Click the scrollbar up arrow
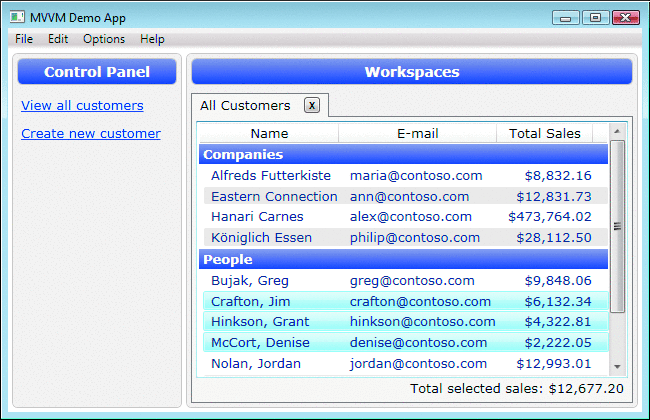This screenshot has height=420, width=650. [617, 131]
